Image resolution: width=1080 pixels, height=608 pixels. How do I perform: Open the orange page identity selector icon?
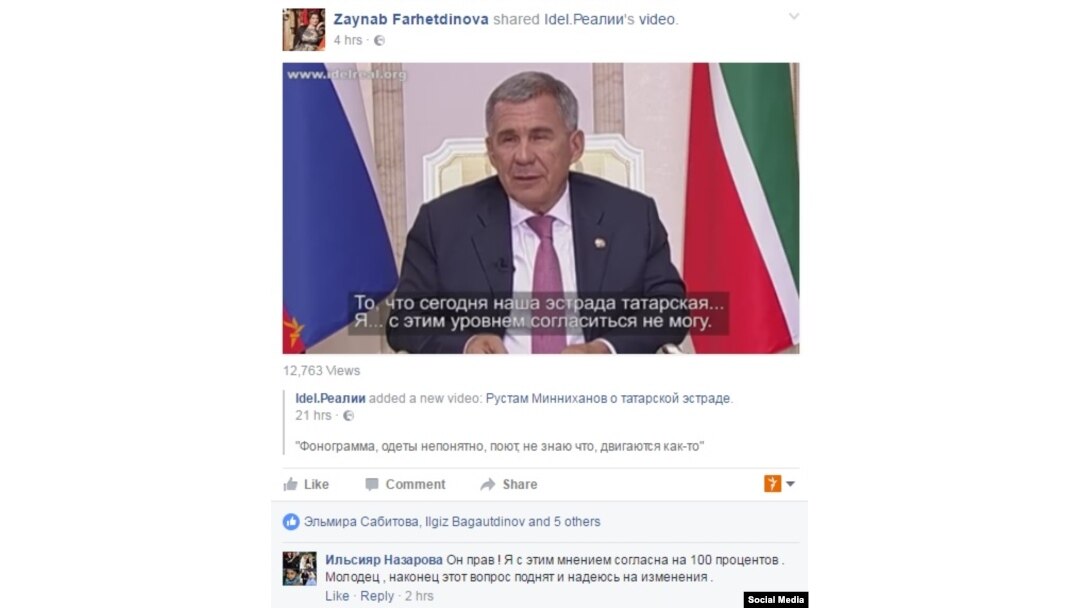pyautogui.click(x=772, y=484)
